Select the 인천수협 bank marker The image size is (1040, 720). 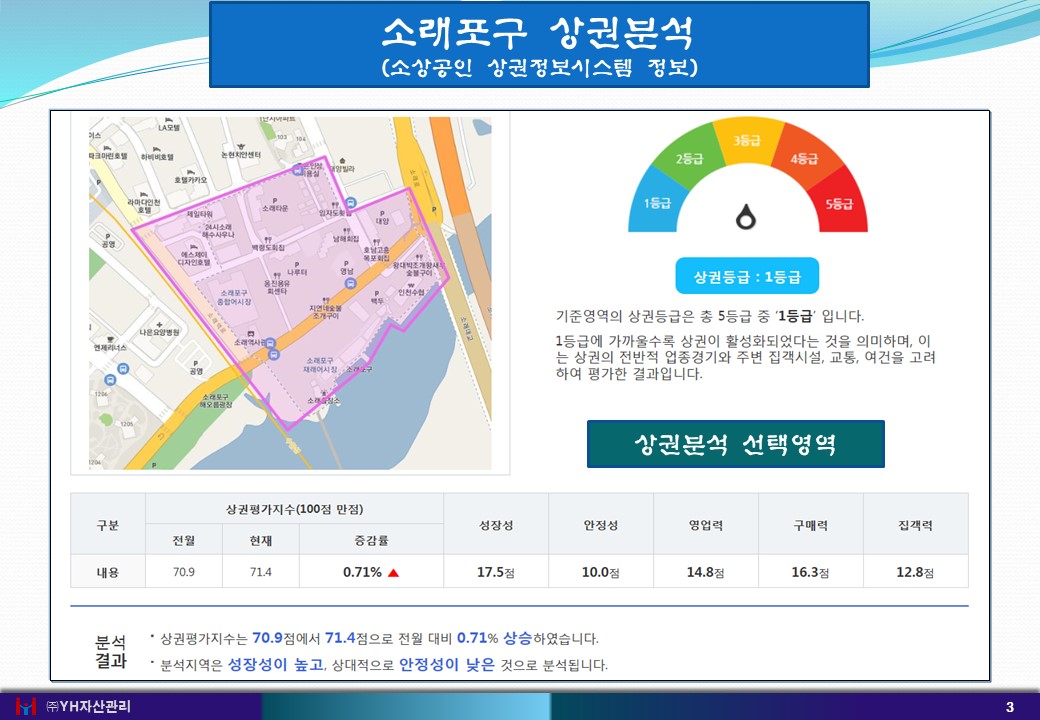pos(411,285)
